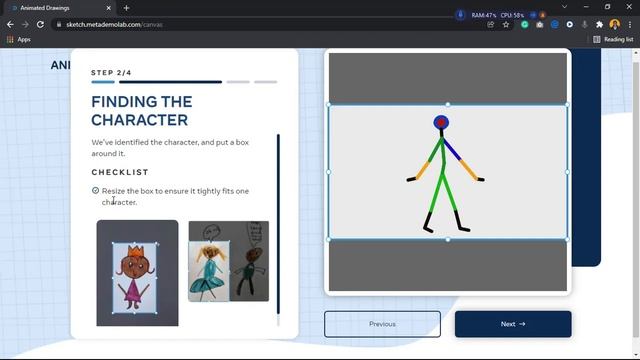Click the blue microphone overlay icon
This screenshot has height=360, width=640.
click(x=460, y=15)
